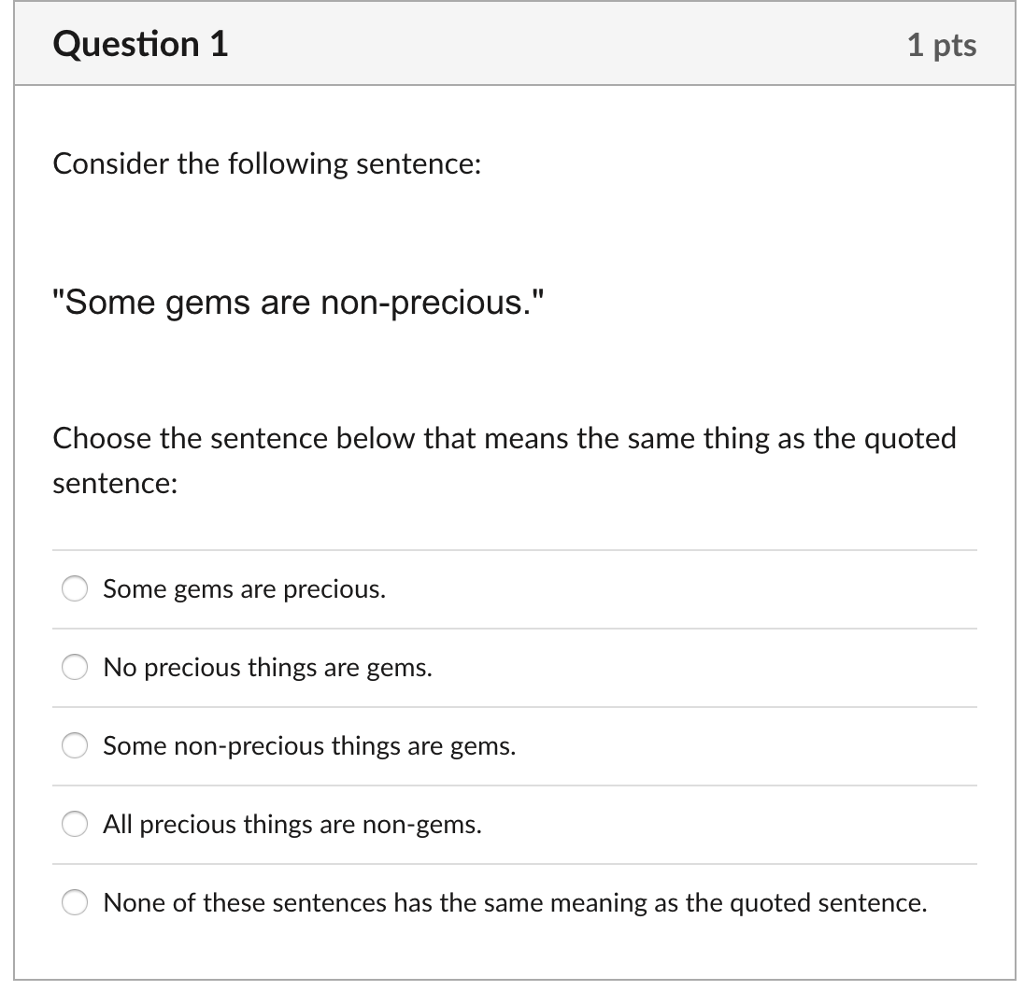Select the radio button for "No precious things are gems."
The image size is (1024, 1005).
tap(74, 667)
